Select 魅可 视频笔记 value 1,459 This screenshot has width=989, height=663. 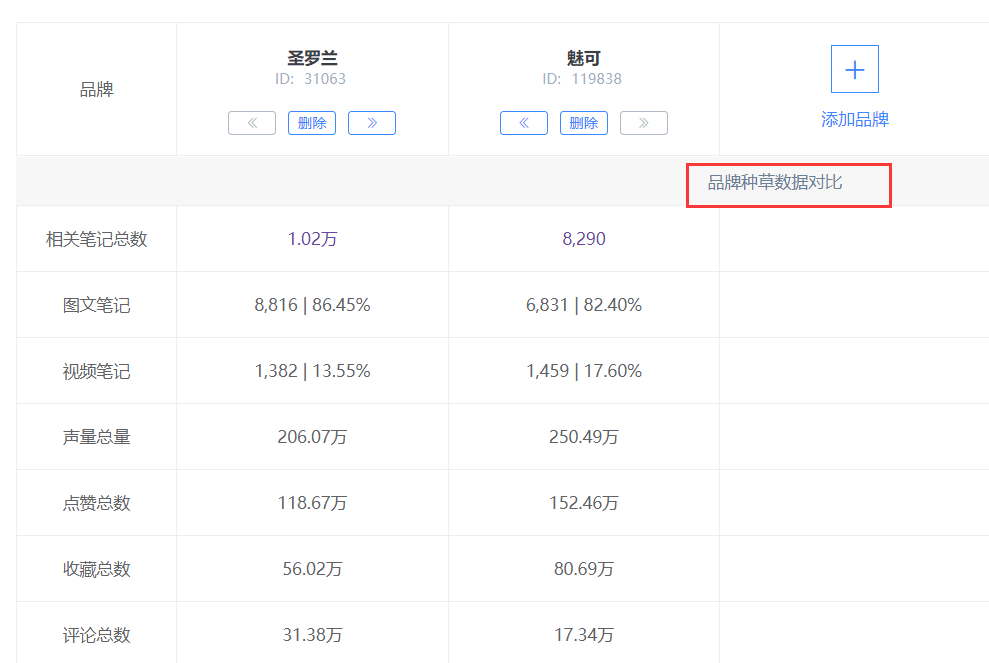[547, 371]
